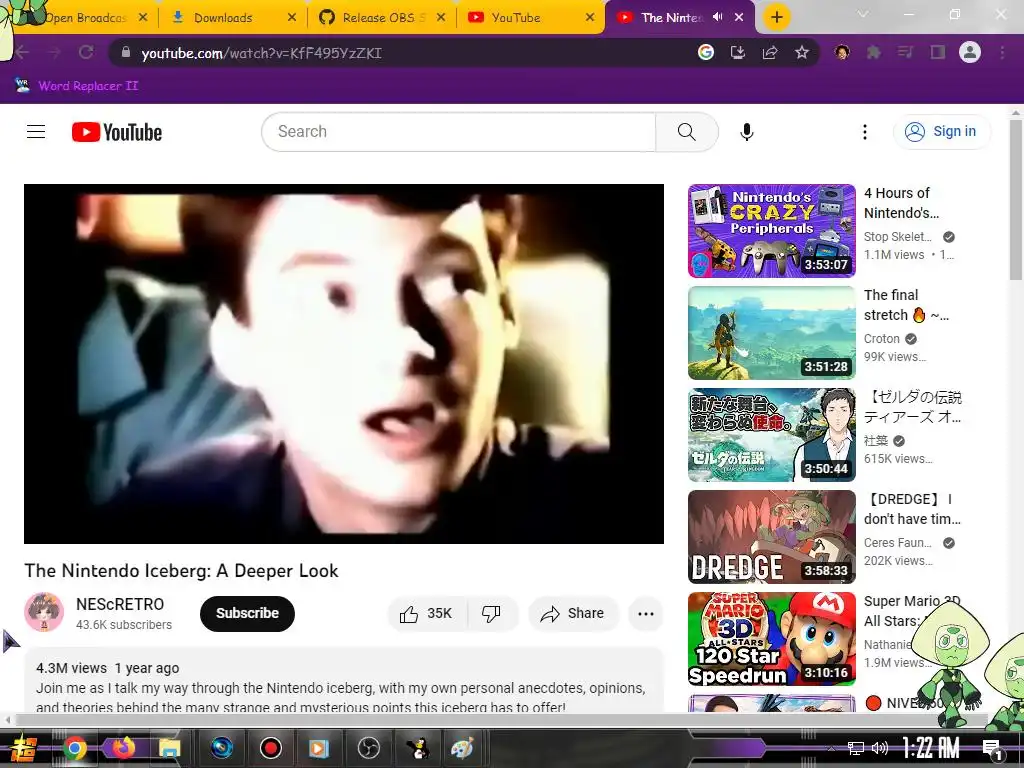Show hidden tray icons chevron

coord(831,748)
